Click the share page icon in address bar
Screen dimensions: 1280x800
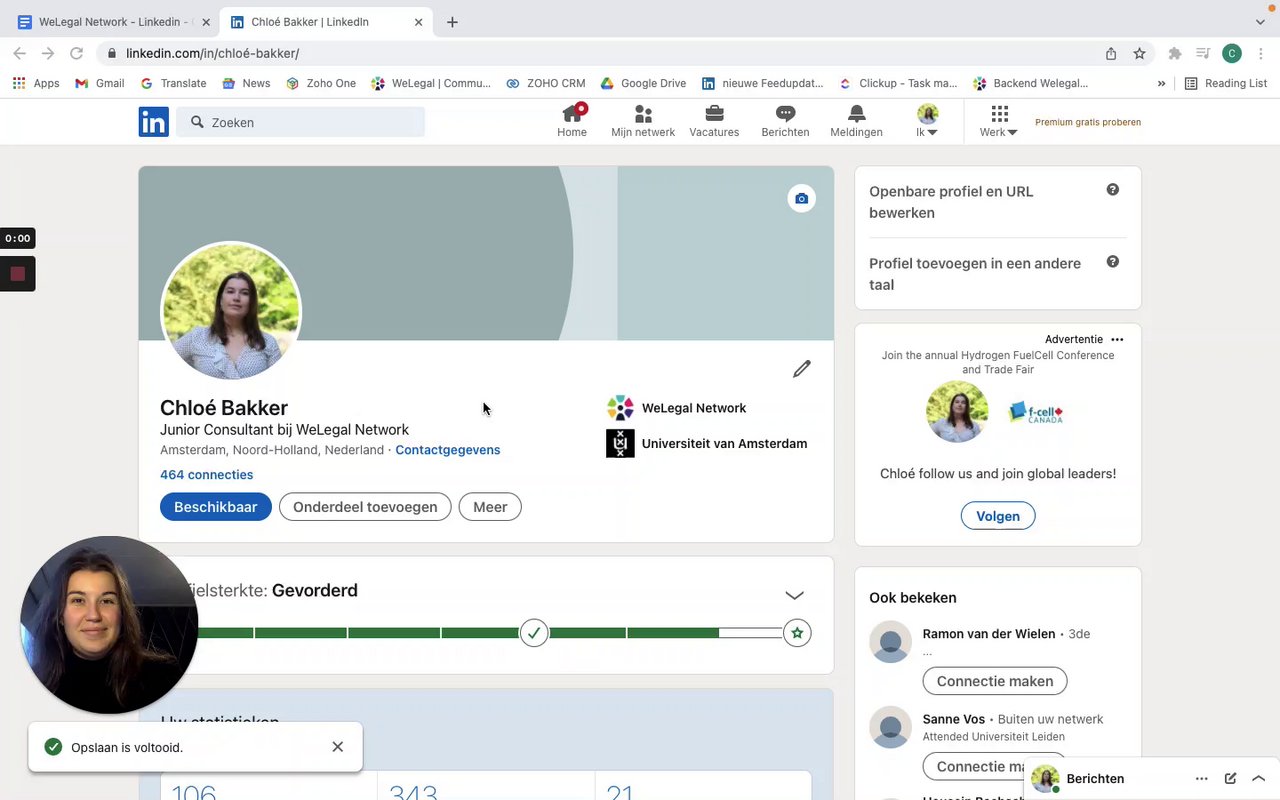[x=1111, y=53]
